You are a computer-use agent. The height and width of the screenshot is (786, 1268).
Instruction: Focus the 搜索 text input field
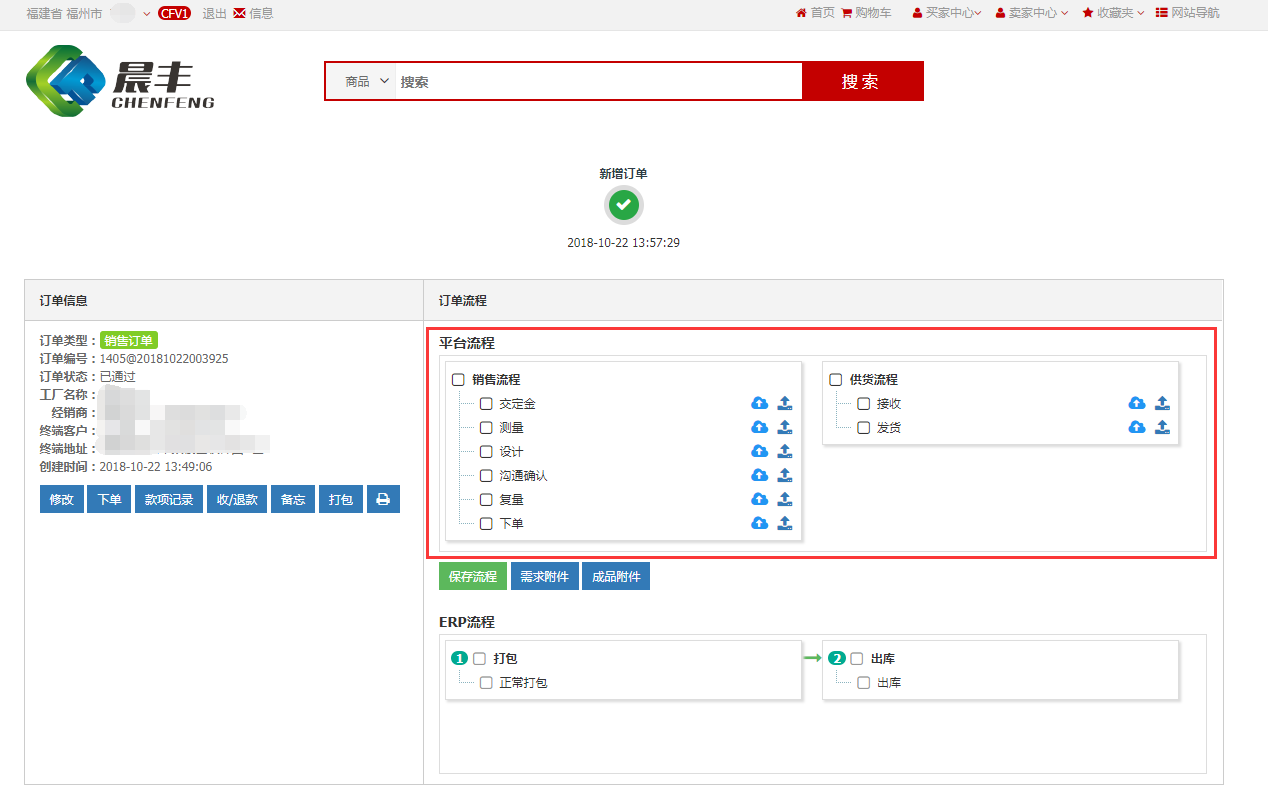click(598, 82)
